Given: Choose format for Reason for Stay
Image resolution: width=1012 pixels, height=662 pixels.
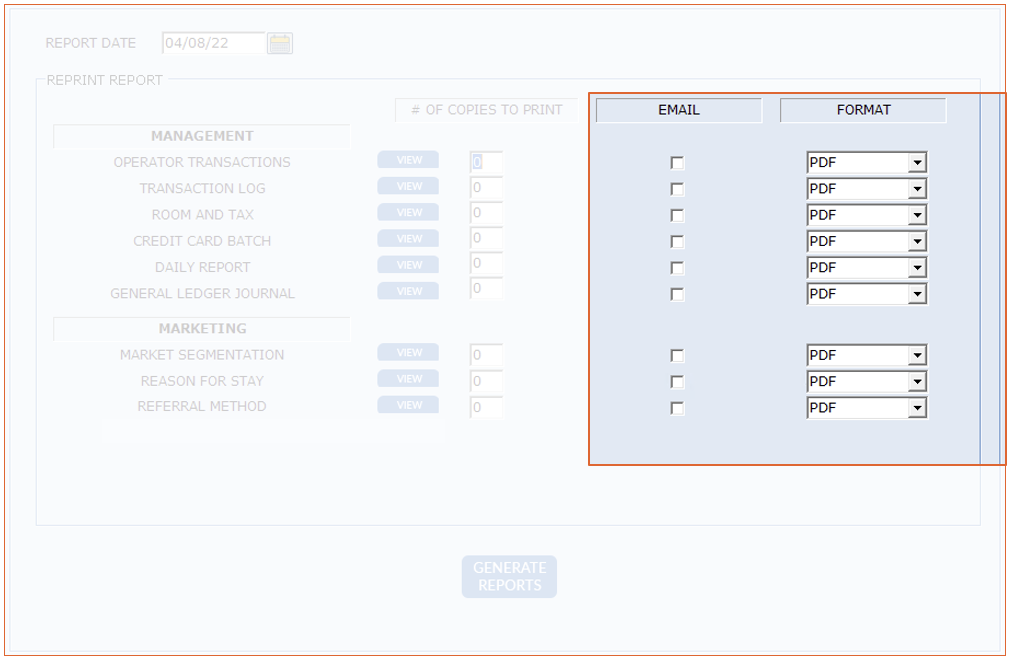Looking at the screenshot, I should click(917, 382).
